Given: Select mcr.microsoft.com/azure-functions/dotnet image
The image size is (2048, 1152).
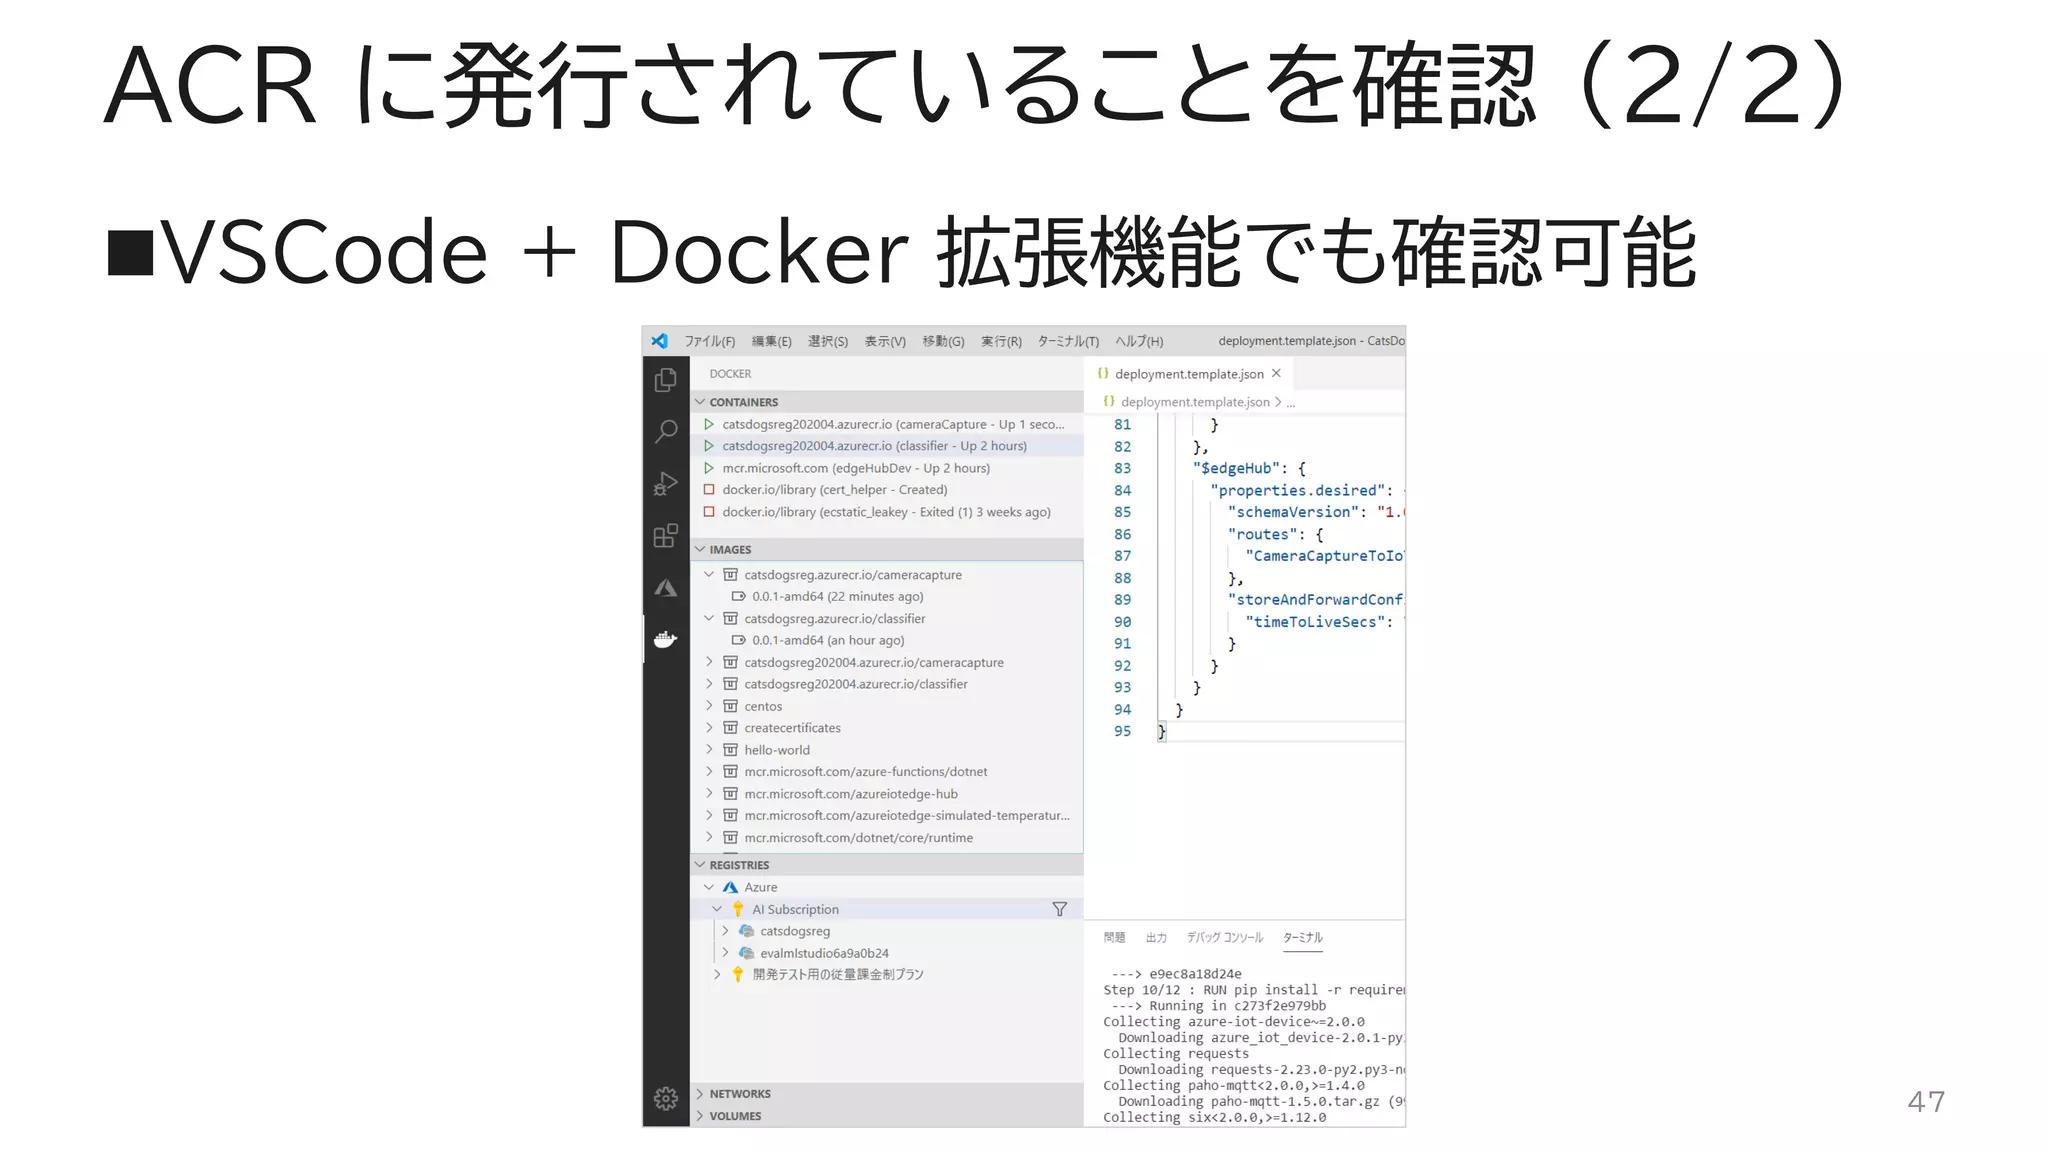Looking at the screenshot, I should pos(887,772).
